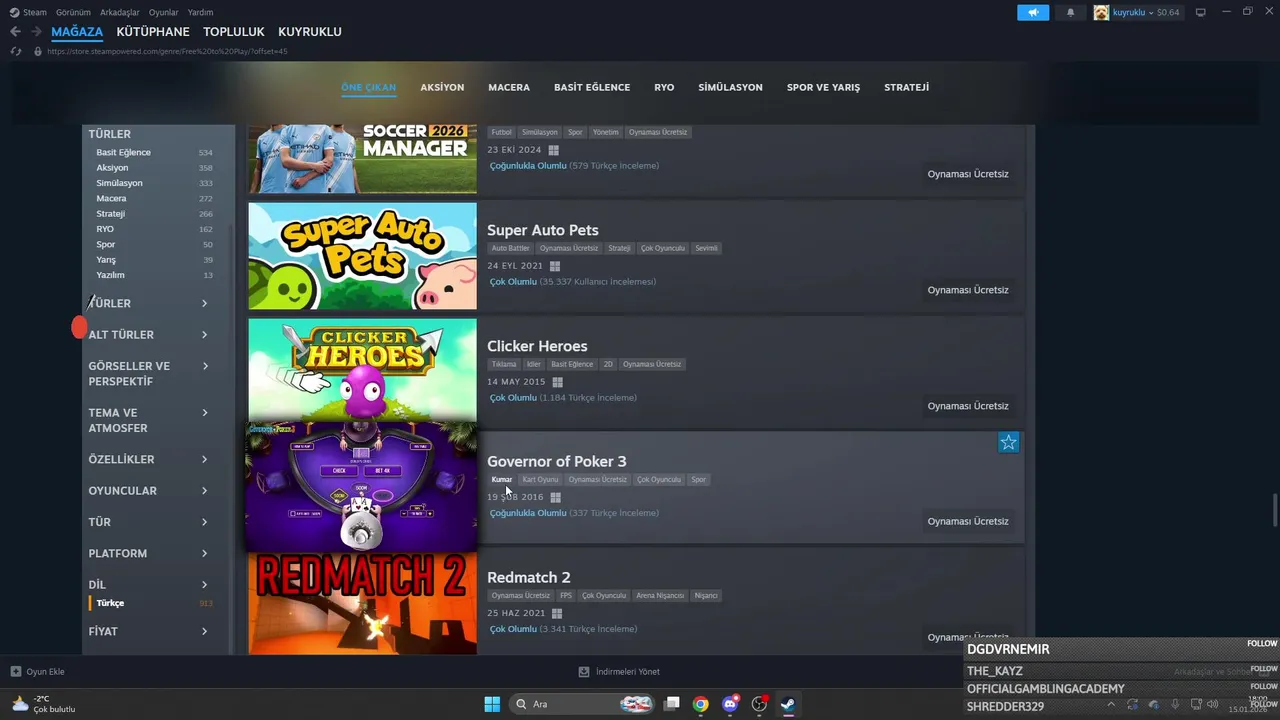Open Task View from the taskbar
Screen dimensions: 1280x720
pos(672,704)
